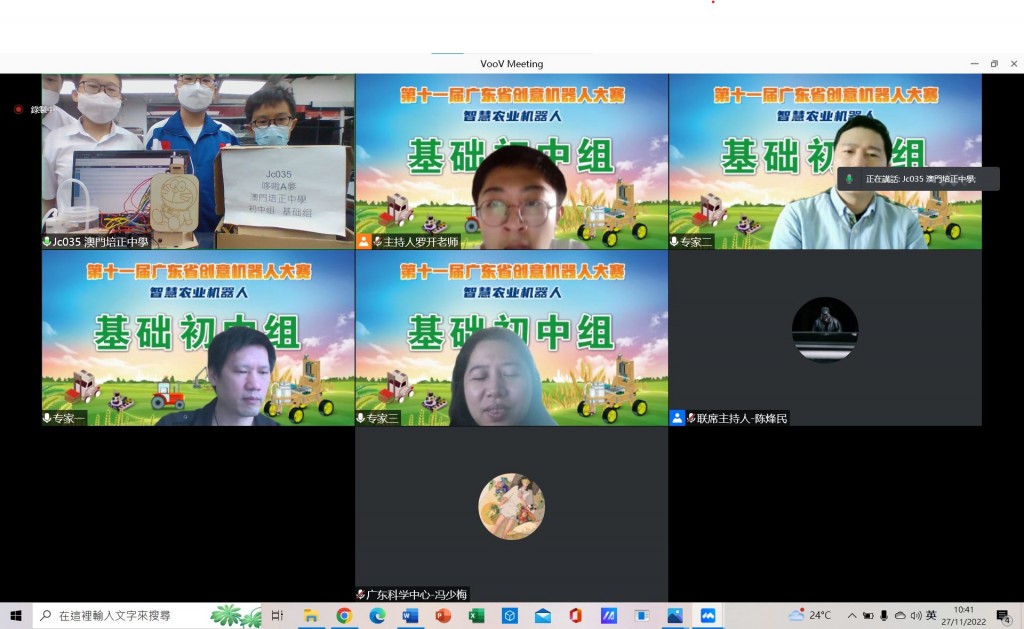Switch to VooV Meeting taskbar icon
Image resolution: width=1024 pixels, height=629 pixels.
point(707,616)
